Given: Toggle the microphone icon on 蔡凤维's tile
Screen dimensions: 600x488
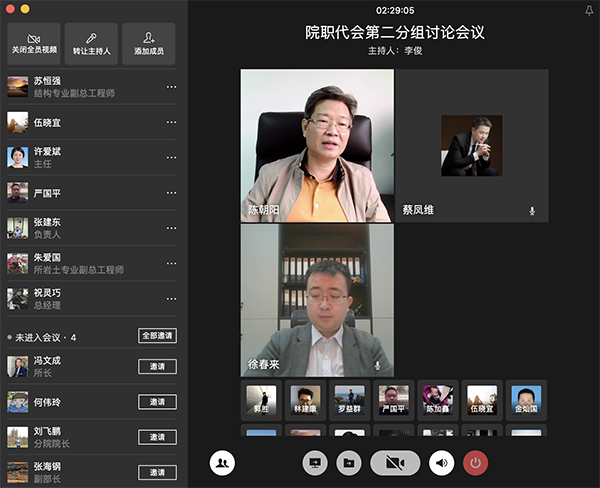Looking at the screenshot, I should pos(532,211).
